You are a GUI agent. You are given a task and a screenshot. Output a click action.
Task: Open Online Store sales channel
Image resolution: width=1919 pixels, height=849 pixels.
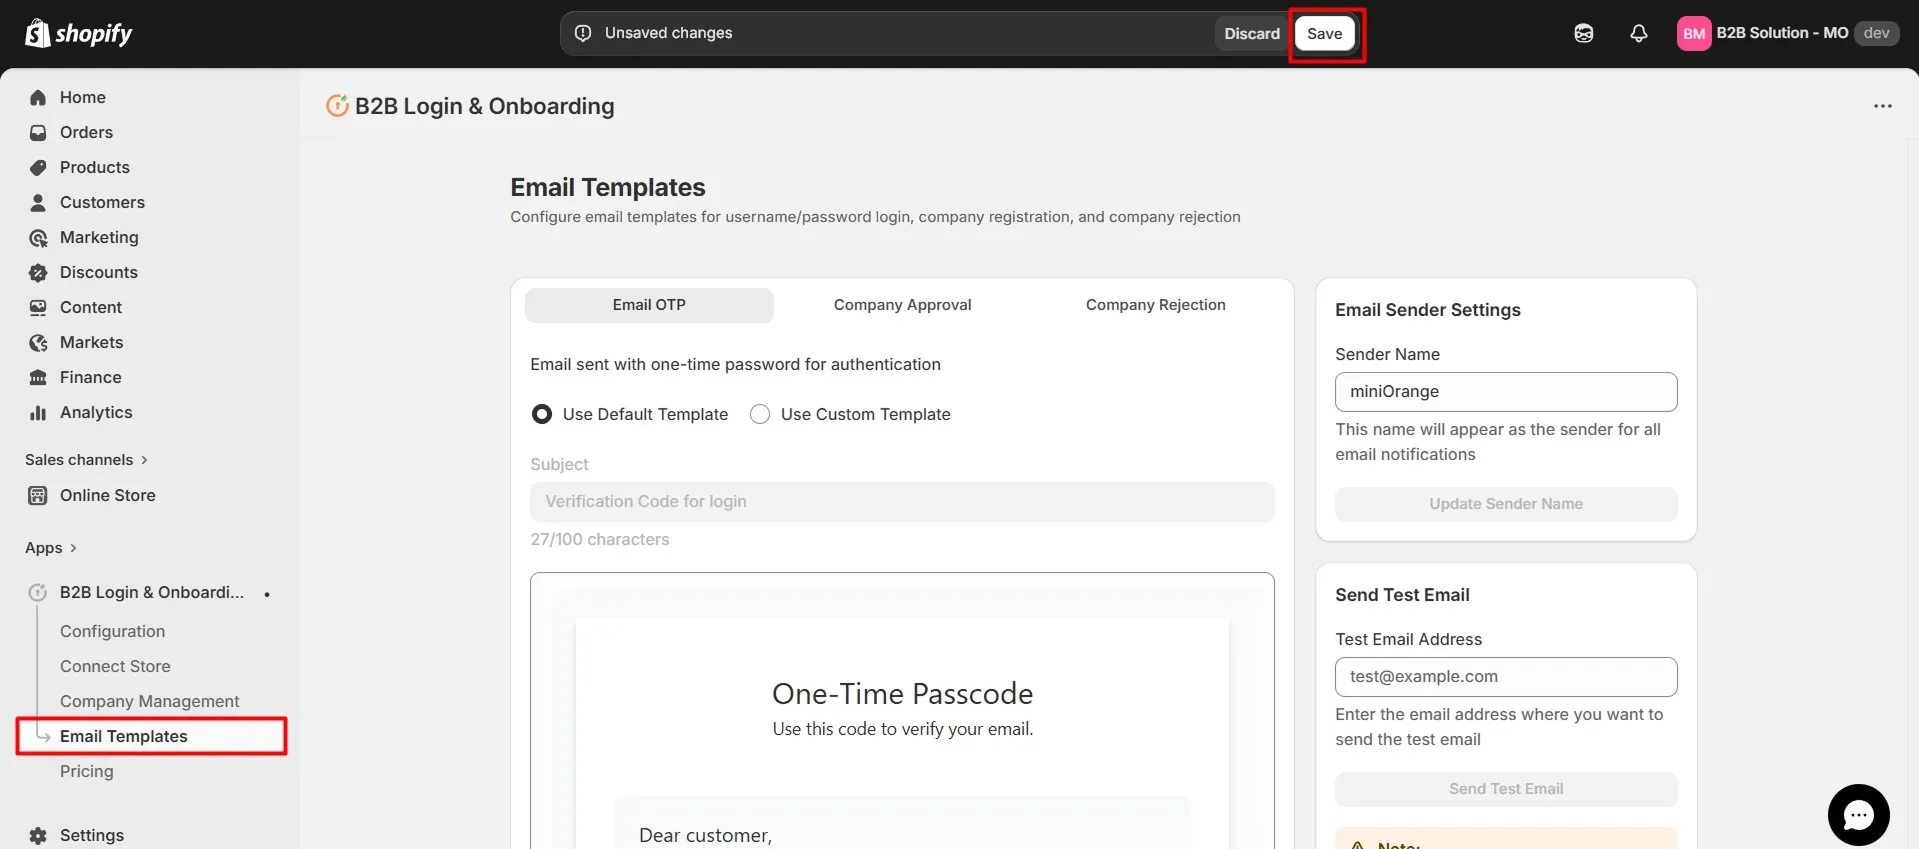click(x=108, y=495)
